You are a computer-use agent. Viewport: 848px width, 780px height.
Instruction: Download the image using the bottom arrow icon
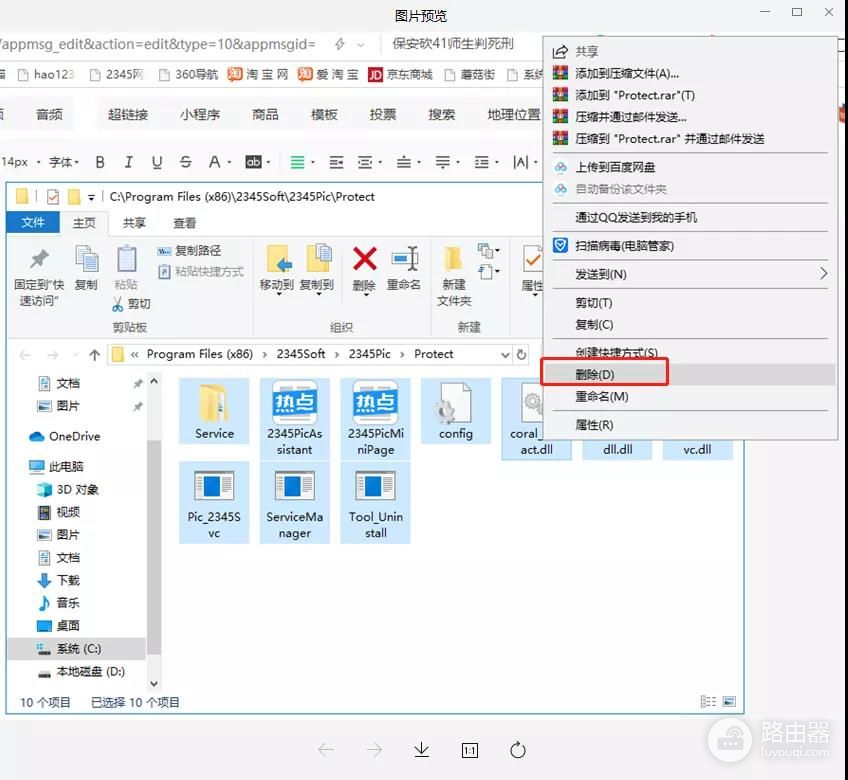point(421,750)
